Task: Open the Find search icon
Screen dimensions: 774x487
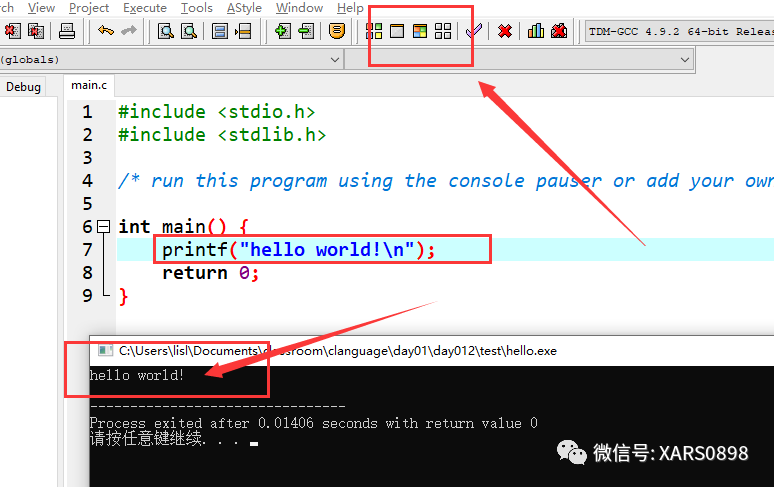Action: tap(165, 31)
